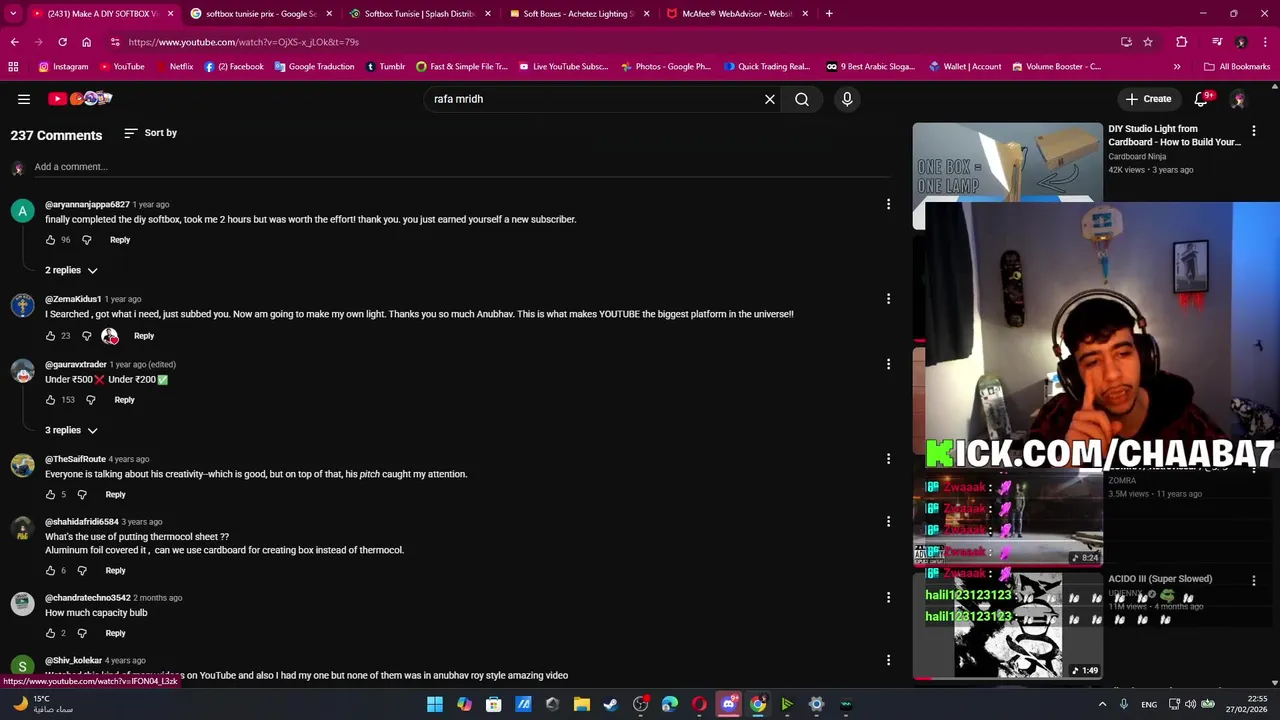Open All Bookmarks folder

click(x=1237, y=67)
